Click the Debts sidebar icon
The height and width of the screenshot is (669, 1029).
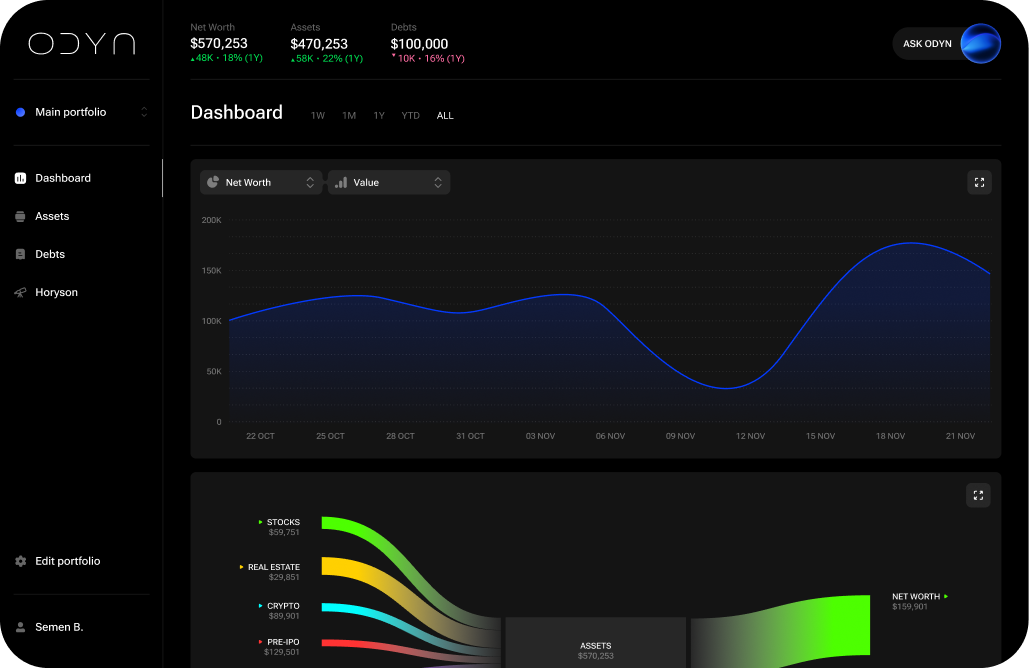[x=20, y=254]
